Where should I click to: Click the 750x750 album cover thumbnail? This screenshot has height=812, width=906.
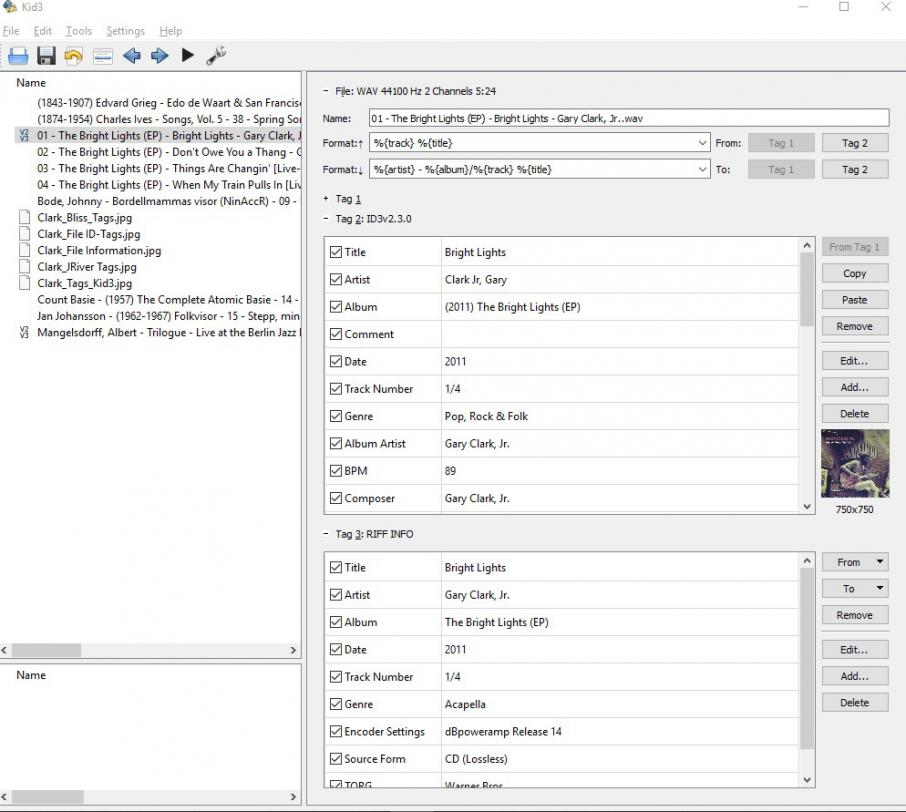(x=854, y=463)
